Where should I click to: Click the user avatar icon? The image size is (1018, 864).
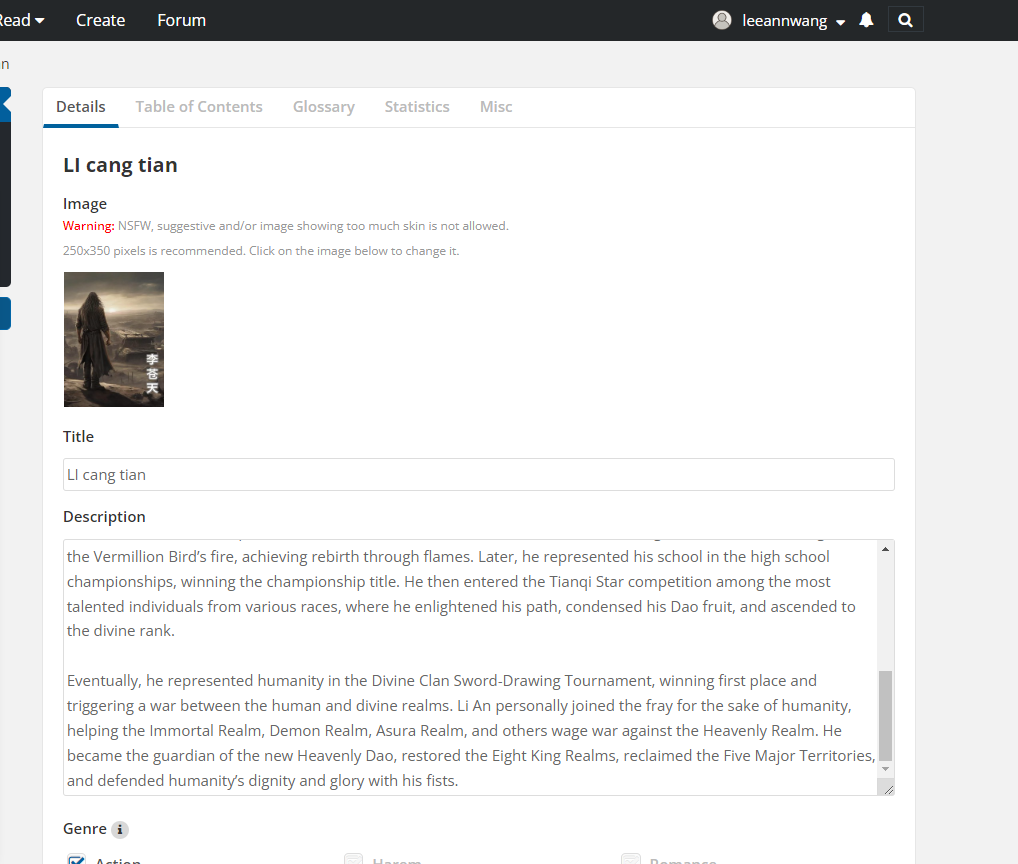[x=722, y=20]
